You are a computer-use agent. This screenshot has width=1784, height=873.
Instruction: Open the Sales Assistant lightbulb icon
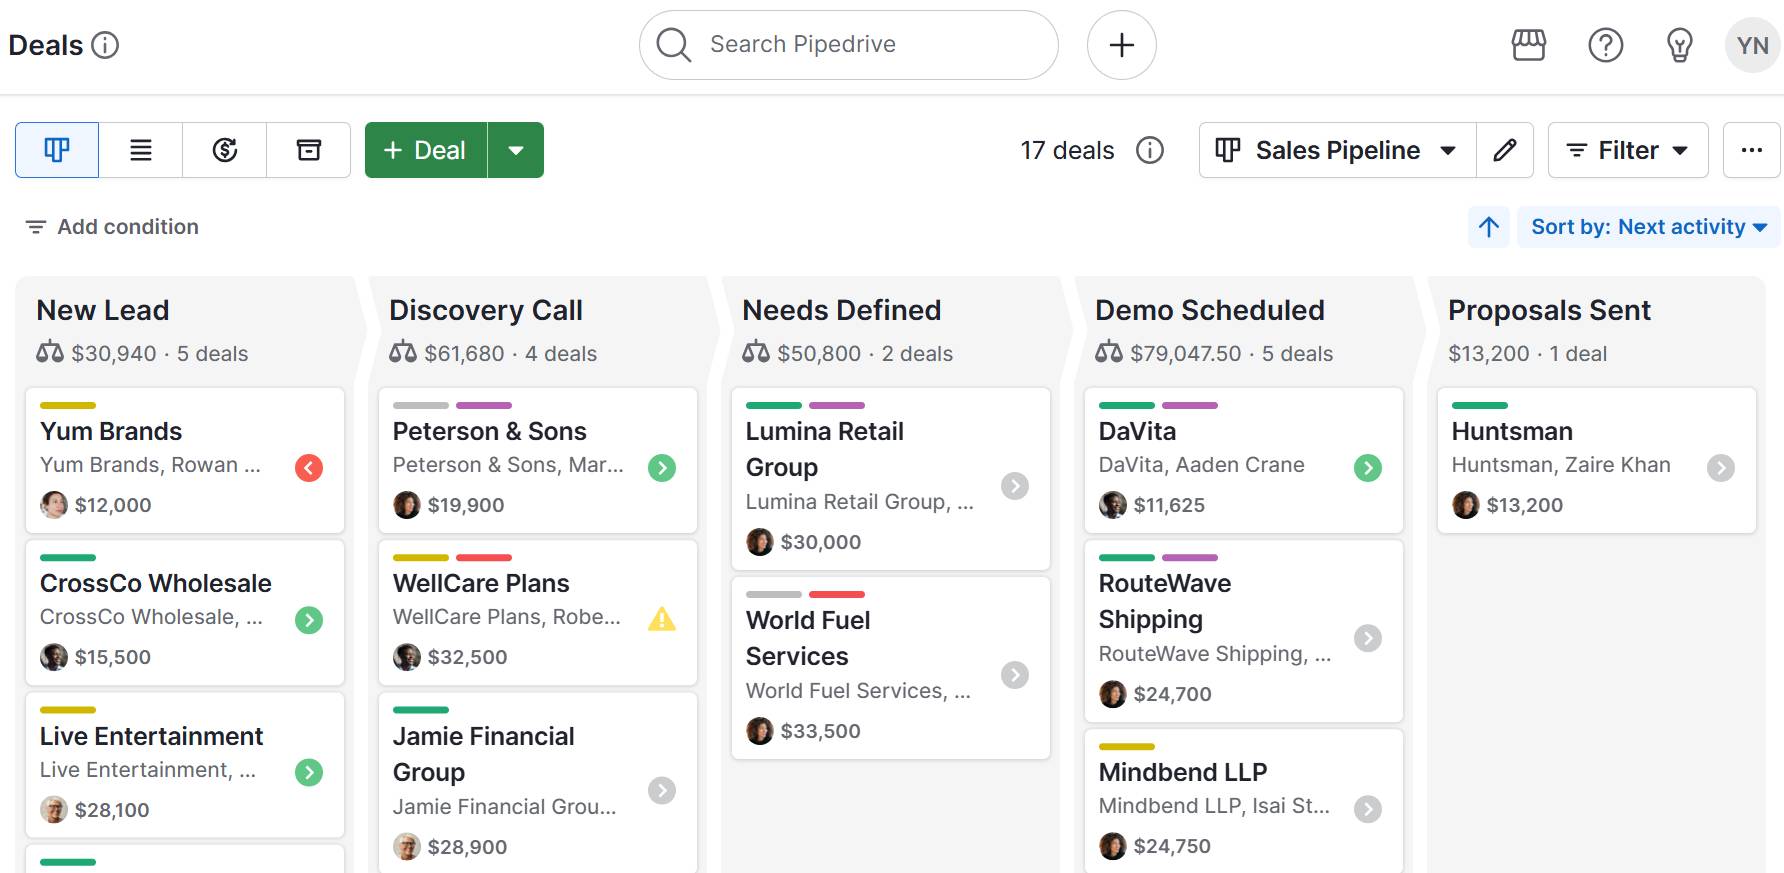pyautogui.click(x=1680, y=45)
